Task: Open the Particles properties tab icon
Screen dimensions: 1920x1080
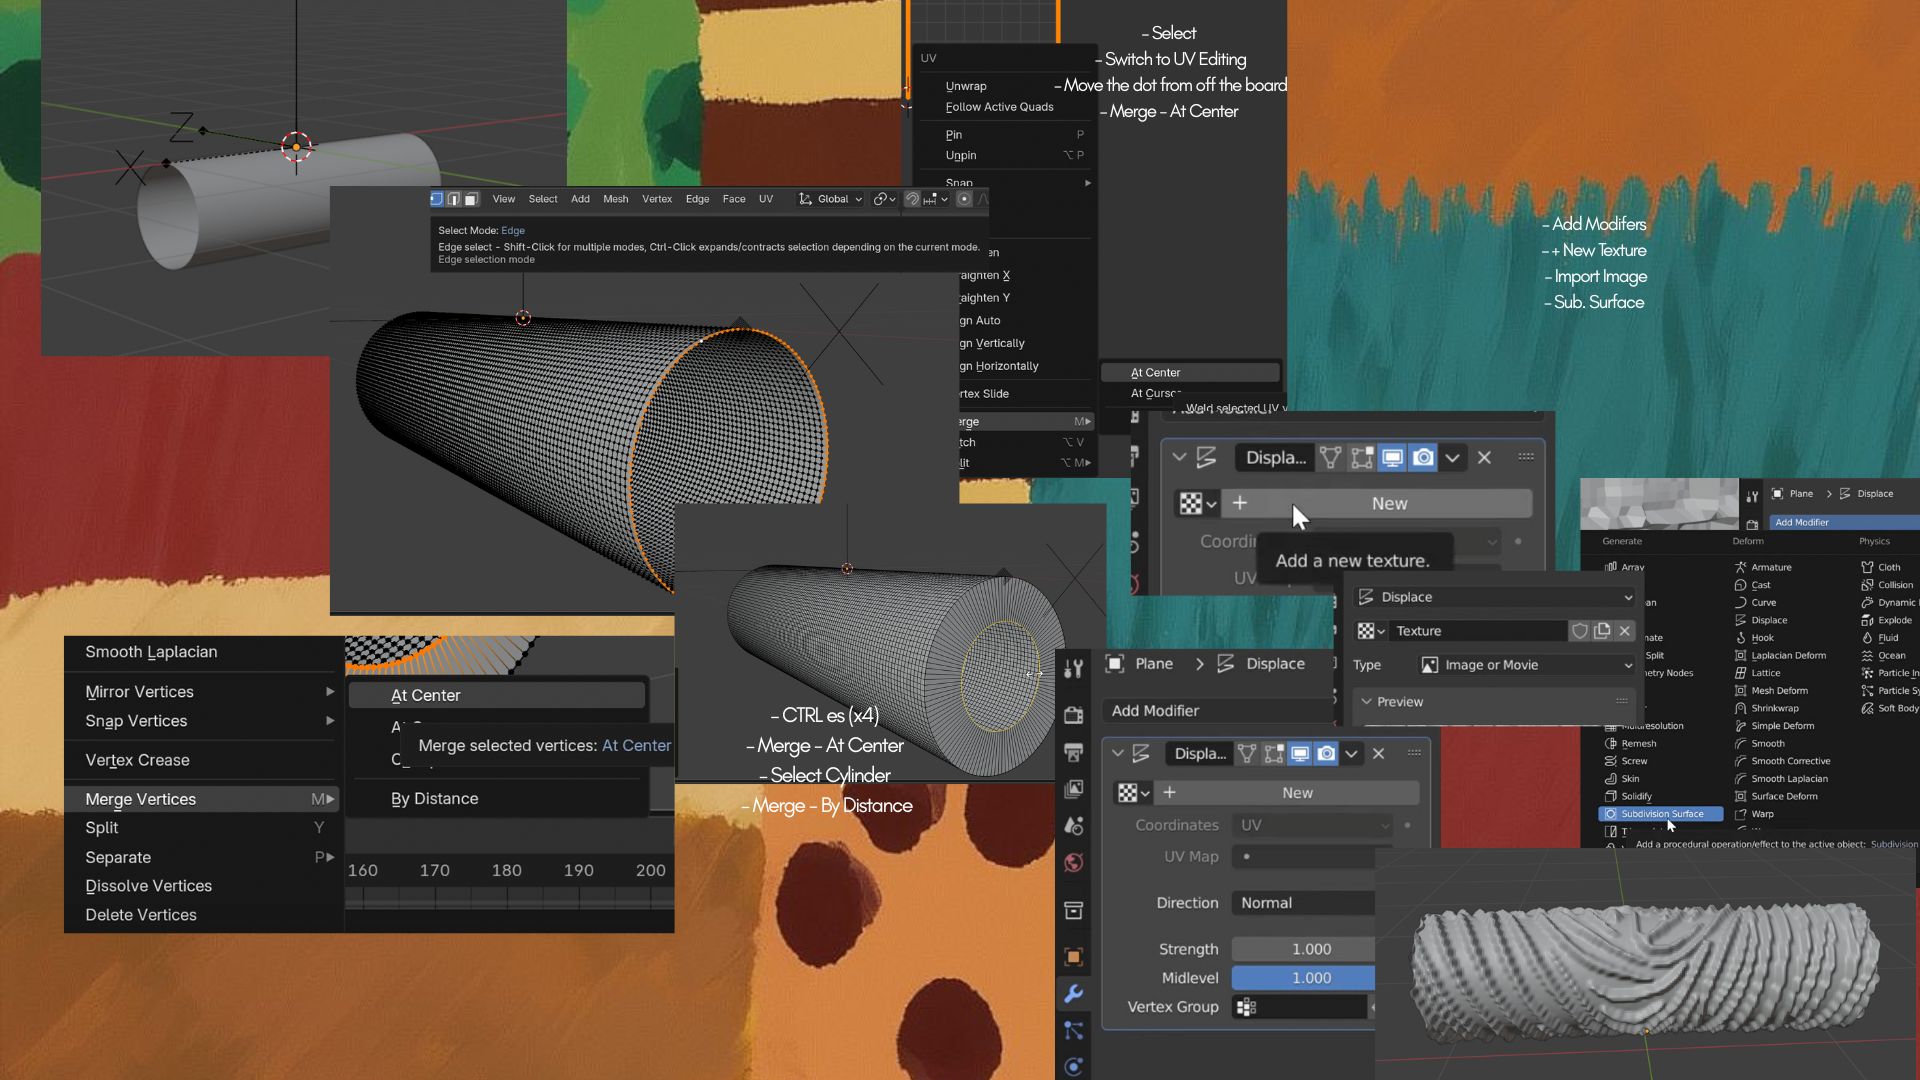Action: [x=1073, y=1030]
